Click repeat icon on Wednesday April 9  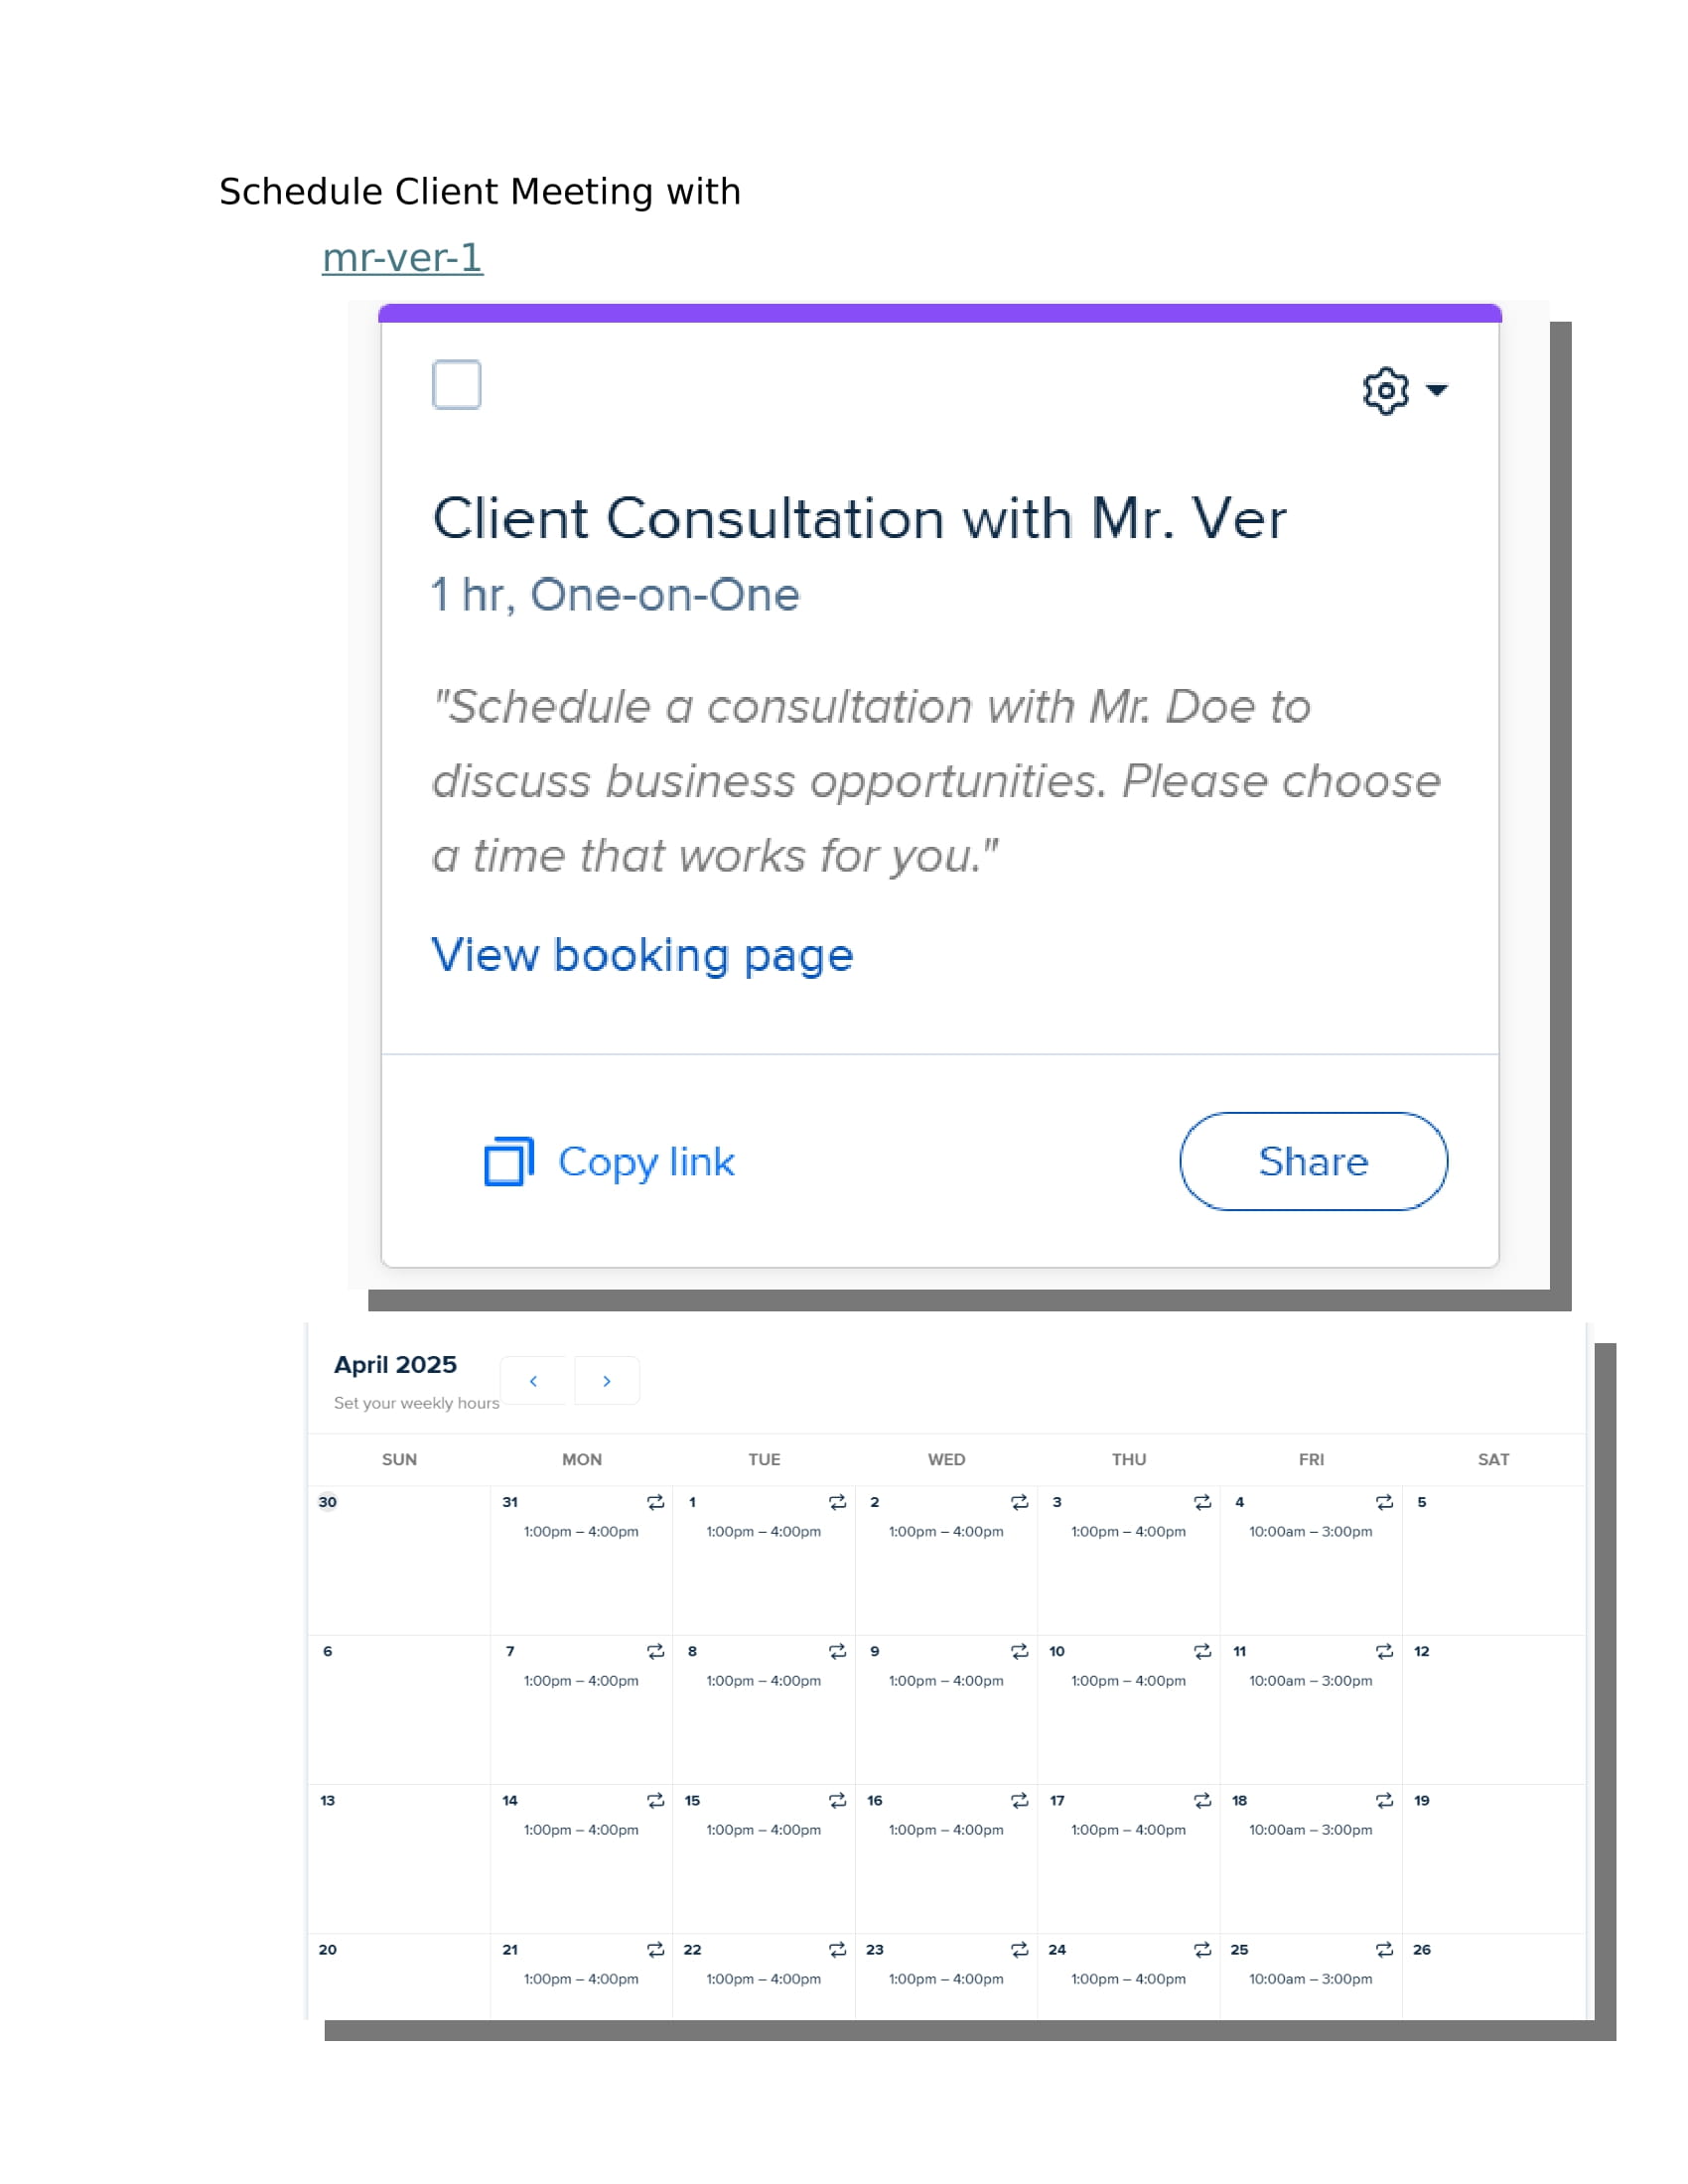click(1019, 1651)
